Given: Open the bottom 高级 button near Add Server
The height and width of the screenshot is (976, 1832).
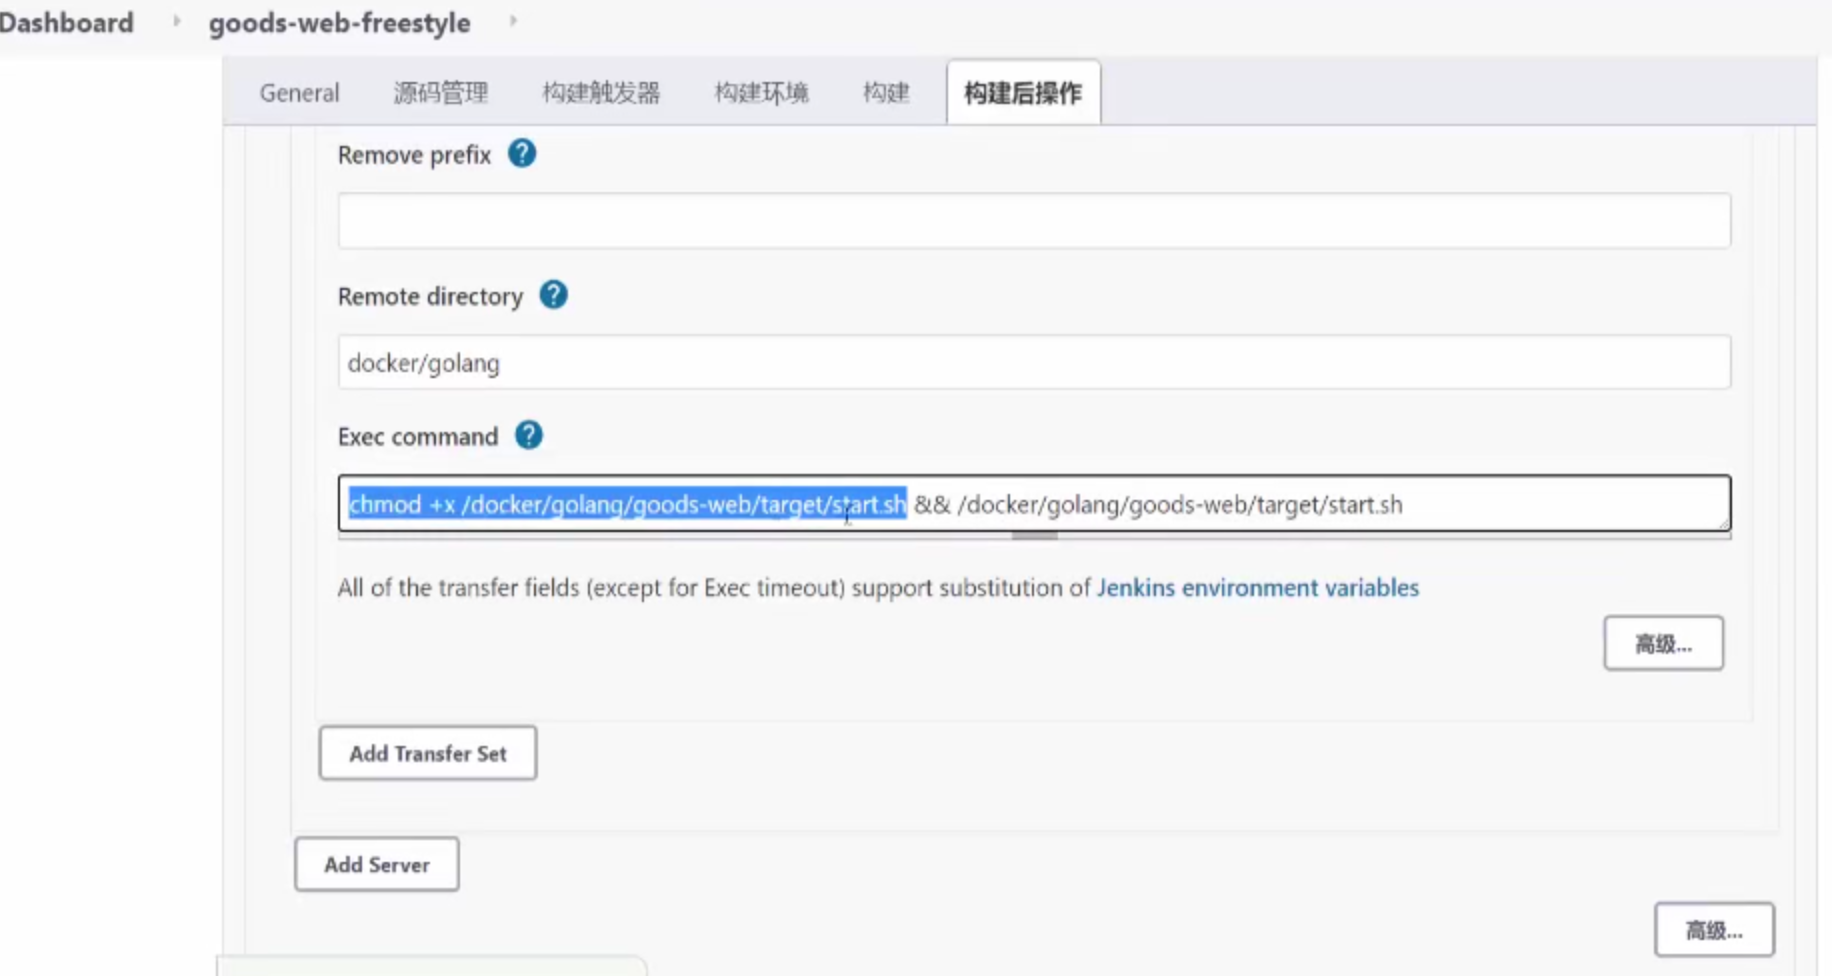Looking at the screenshot, I should [1714, 930].
